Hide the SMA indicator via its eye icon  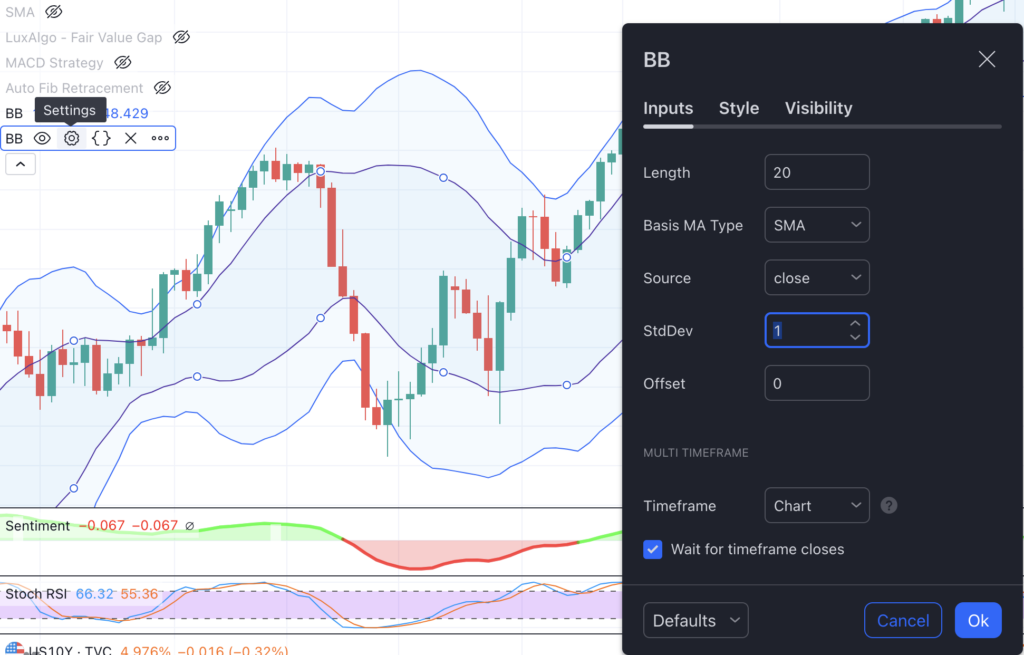pyautogui.click(x=54, y=12)
